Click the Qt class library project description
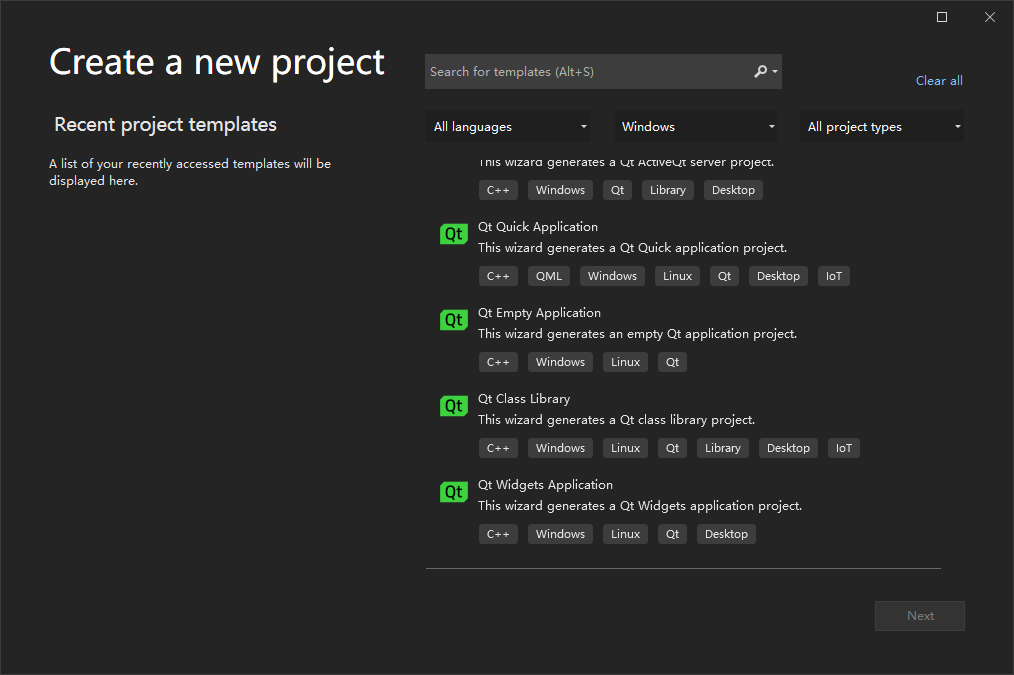Image resolution: width=1014 pixels, height=675 pixels. tap(616, 420)
